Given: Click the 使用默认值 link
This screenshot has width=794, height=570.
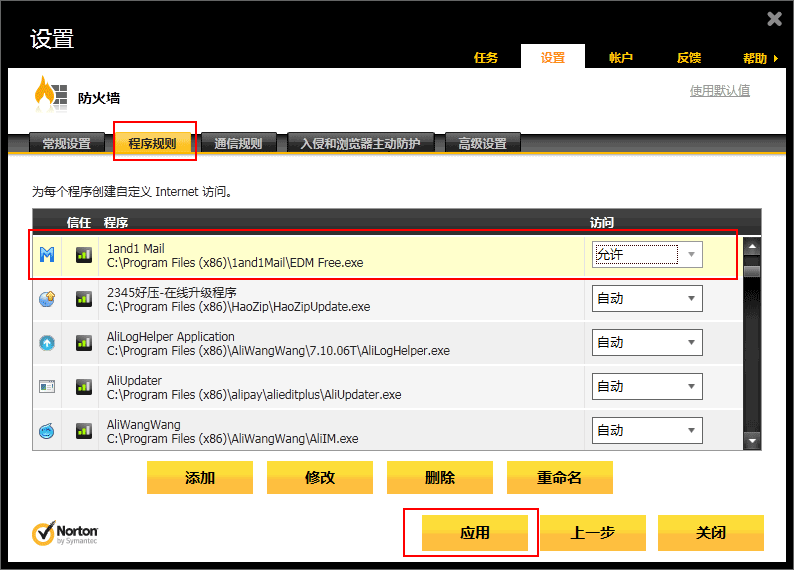Looking at the screenshot, I should click(719, 91).
